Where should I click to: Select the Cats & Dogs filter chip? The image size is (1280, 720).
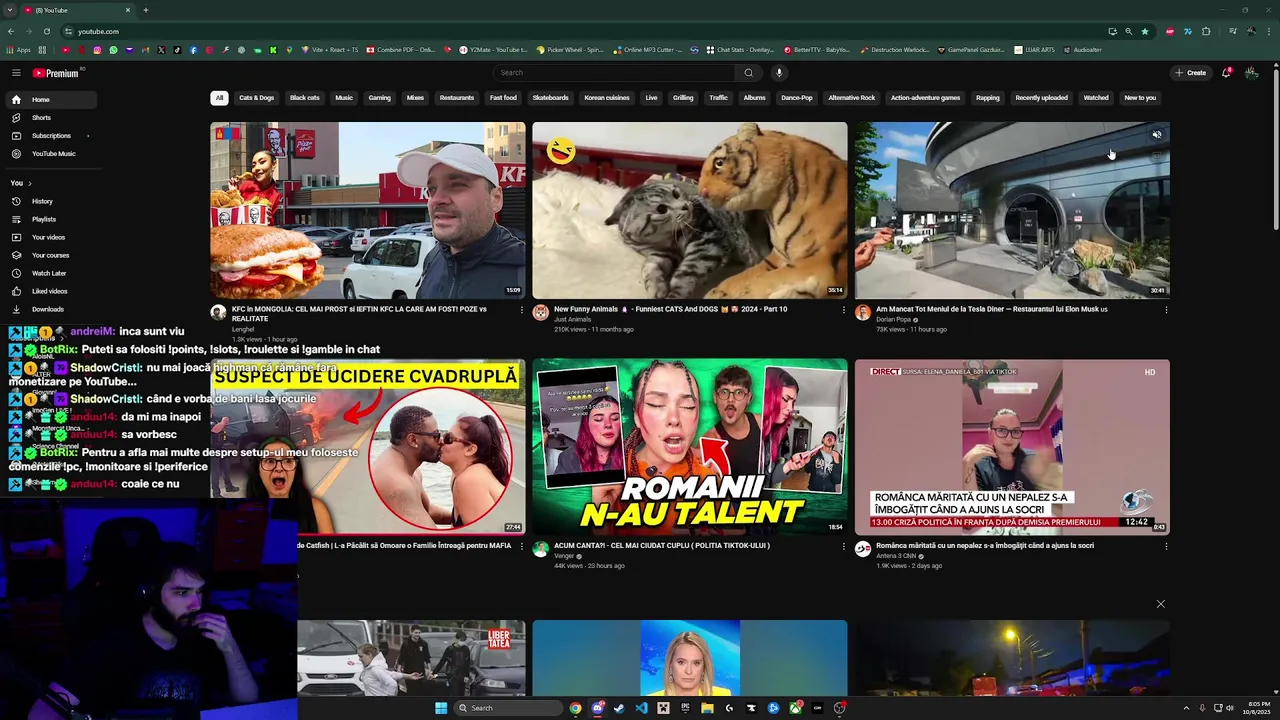click(256, 98)
